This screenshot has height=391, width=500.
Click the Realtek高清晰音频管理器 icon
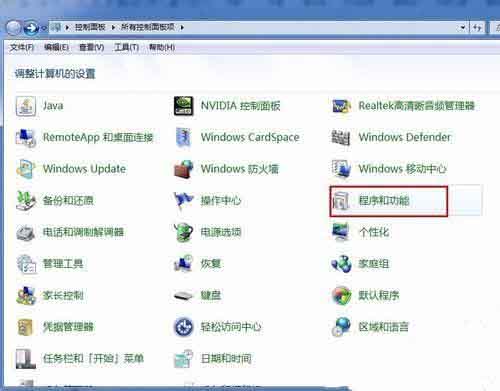(341, 106)
